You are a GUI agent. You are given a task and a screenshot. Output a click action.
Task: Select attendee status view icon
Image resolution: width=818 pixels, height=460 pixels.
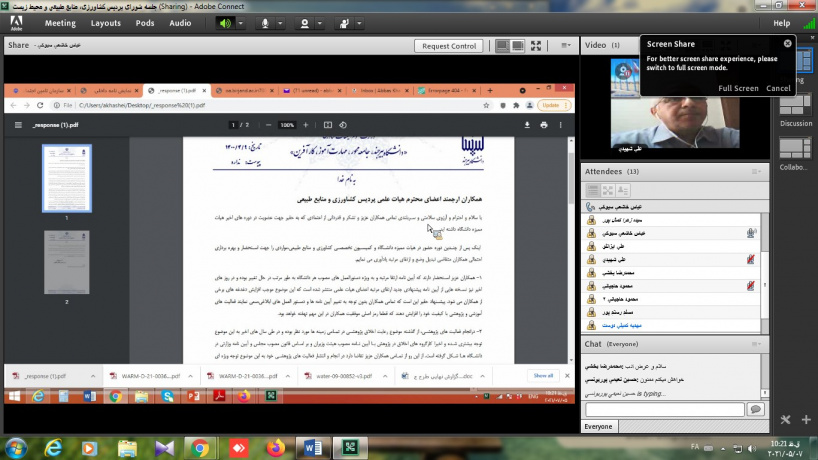625,190
